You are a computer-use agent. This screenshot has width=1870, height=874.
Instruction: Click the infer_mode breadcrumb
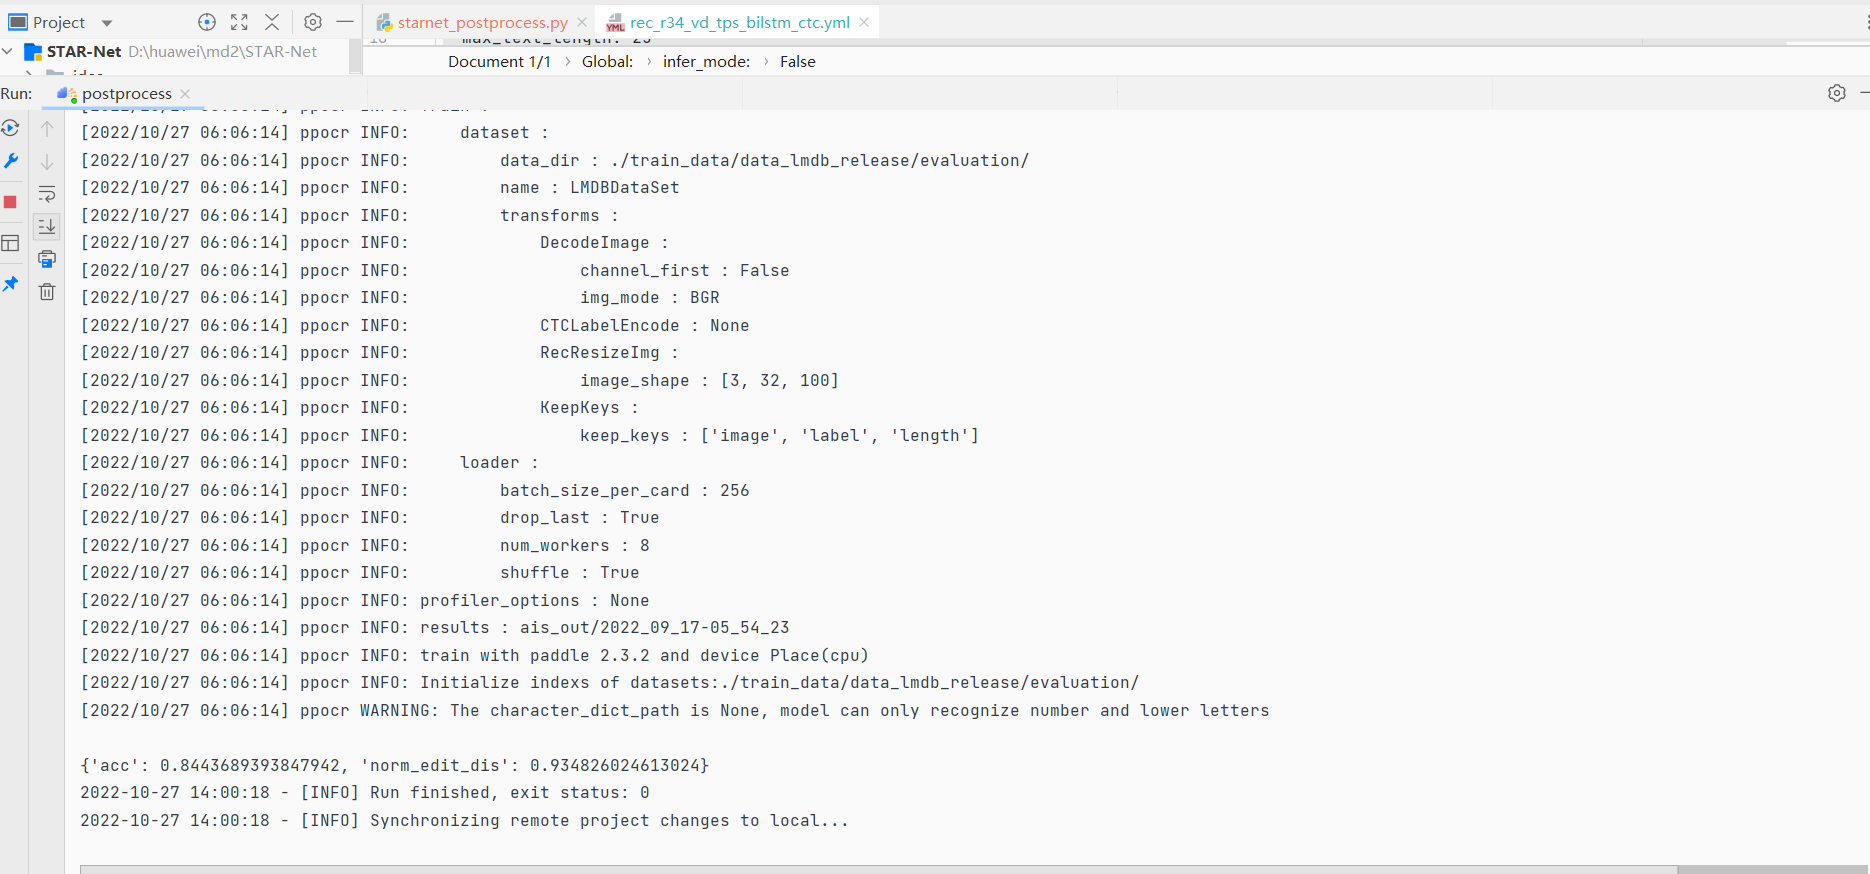click(x=706, y=62)
